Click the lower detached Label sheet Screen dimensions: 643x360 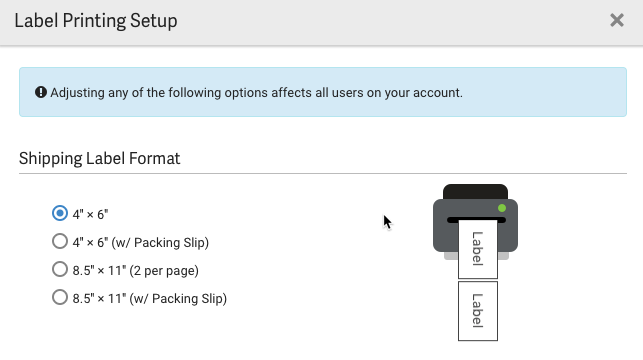478,311
